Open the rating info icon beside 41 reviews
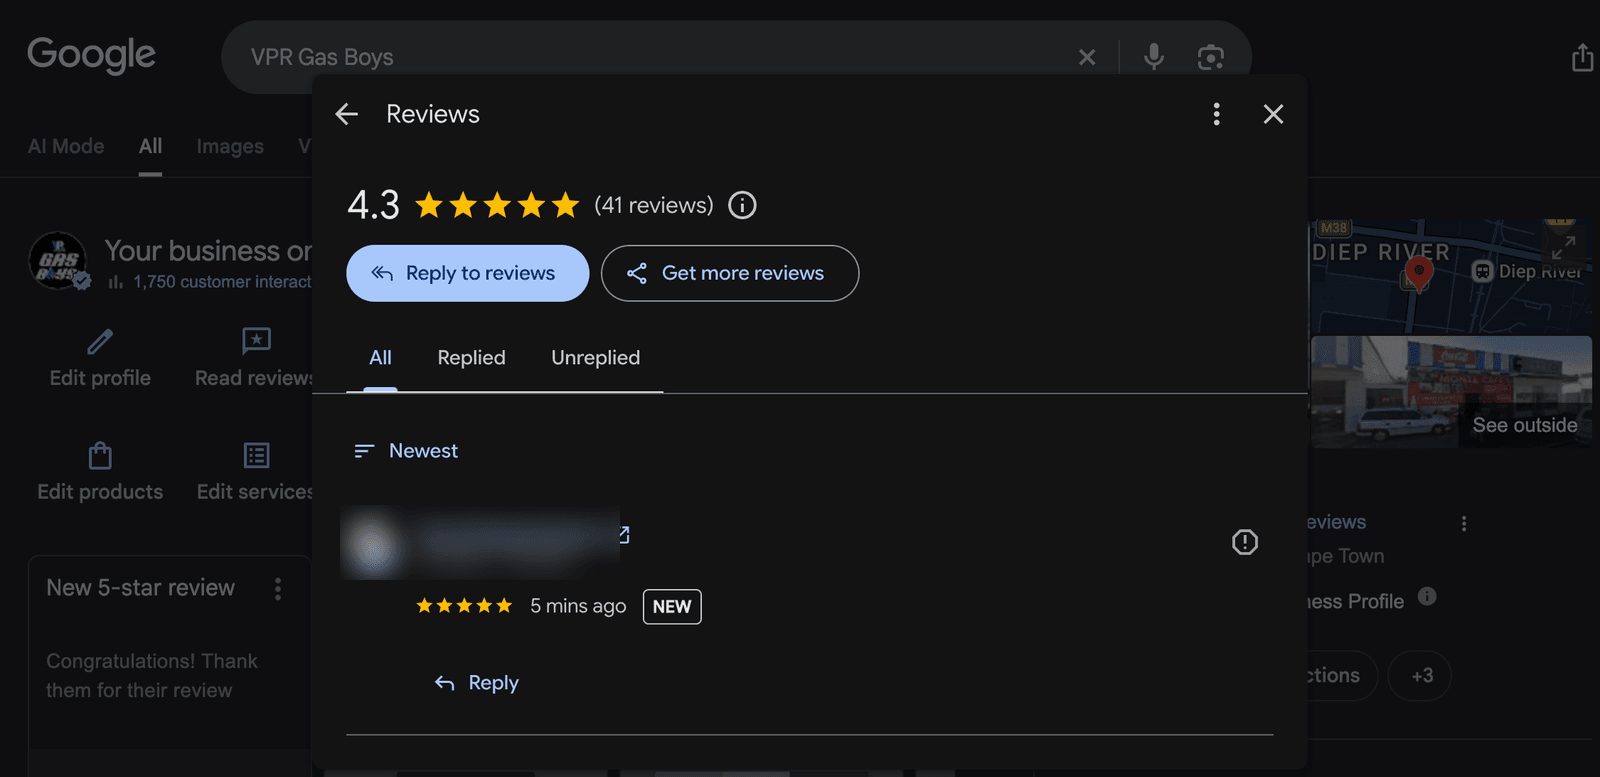The image size is (1600, 777). [x=742, y=205]
